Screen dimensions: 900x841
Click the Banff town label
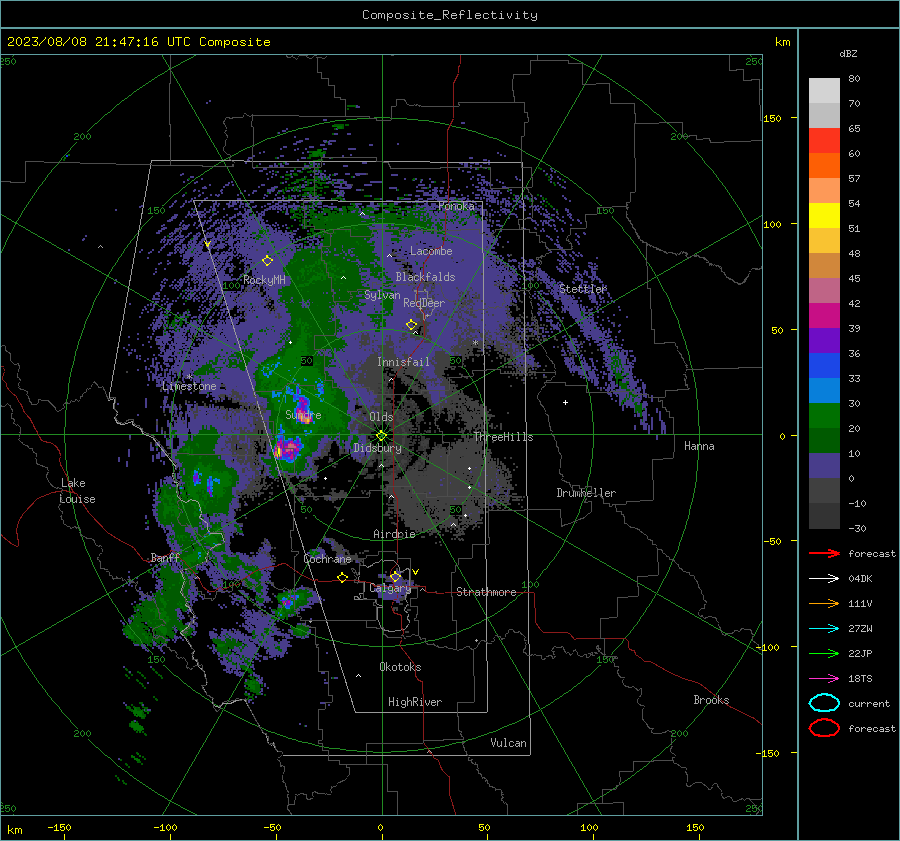click(165, 558)
